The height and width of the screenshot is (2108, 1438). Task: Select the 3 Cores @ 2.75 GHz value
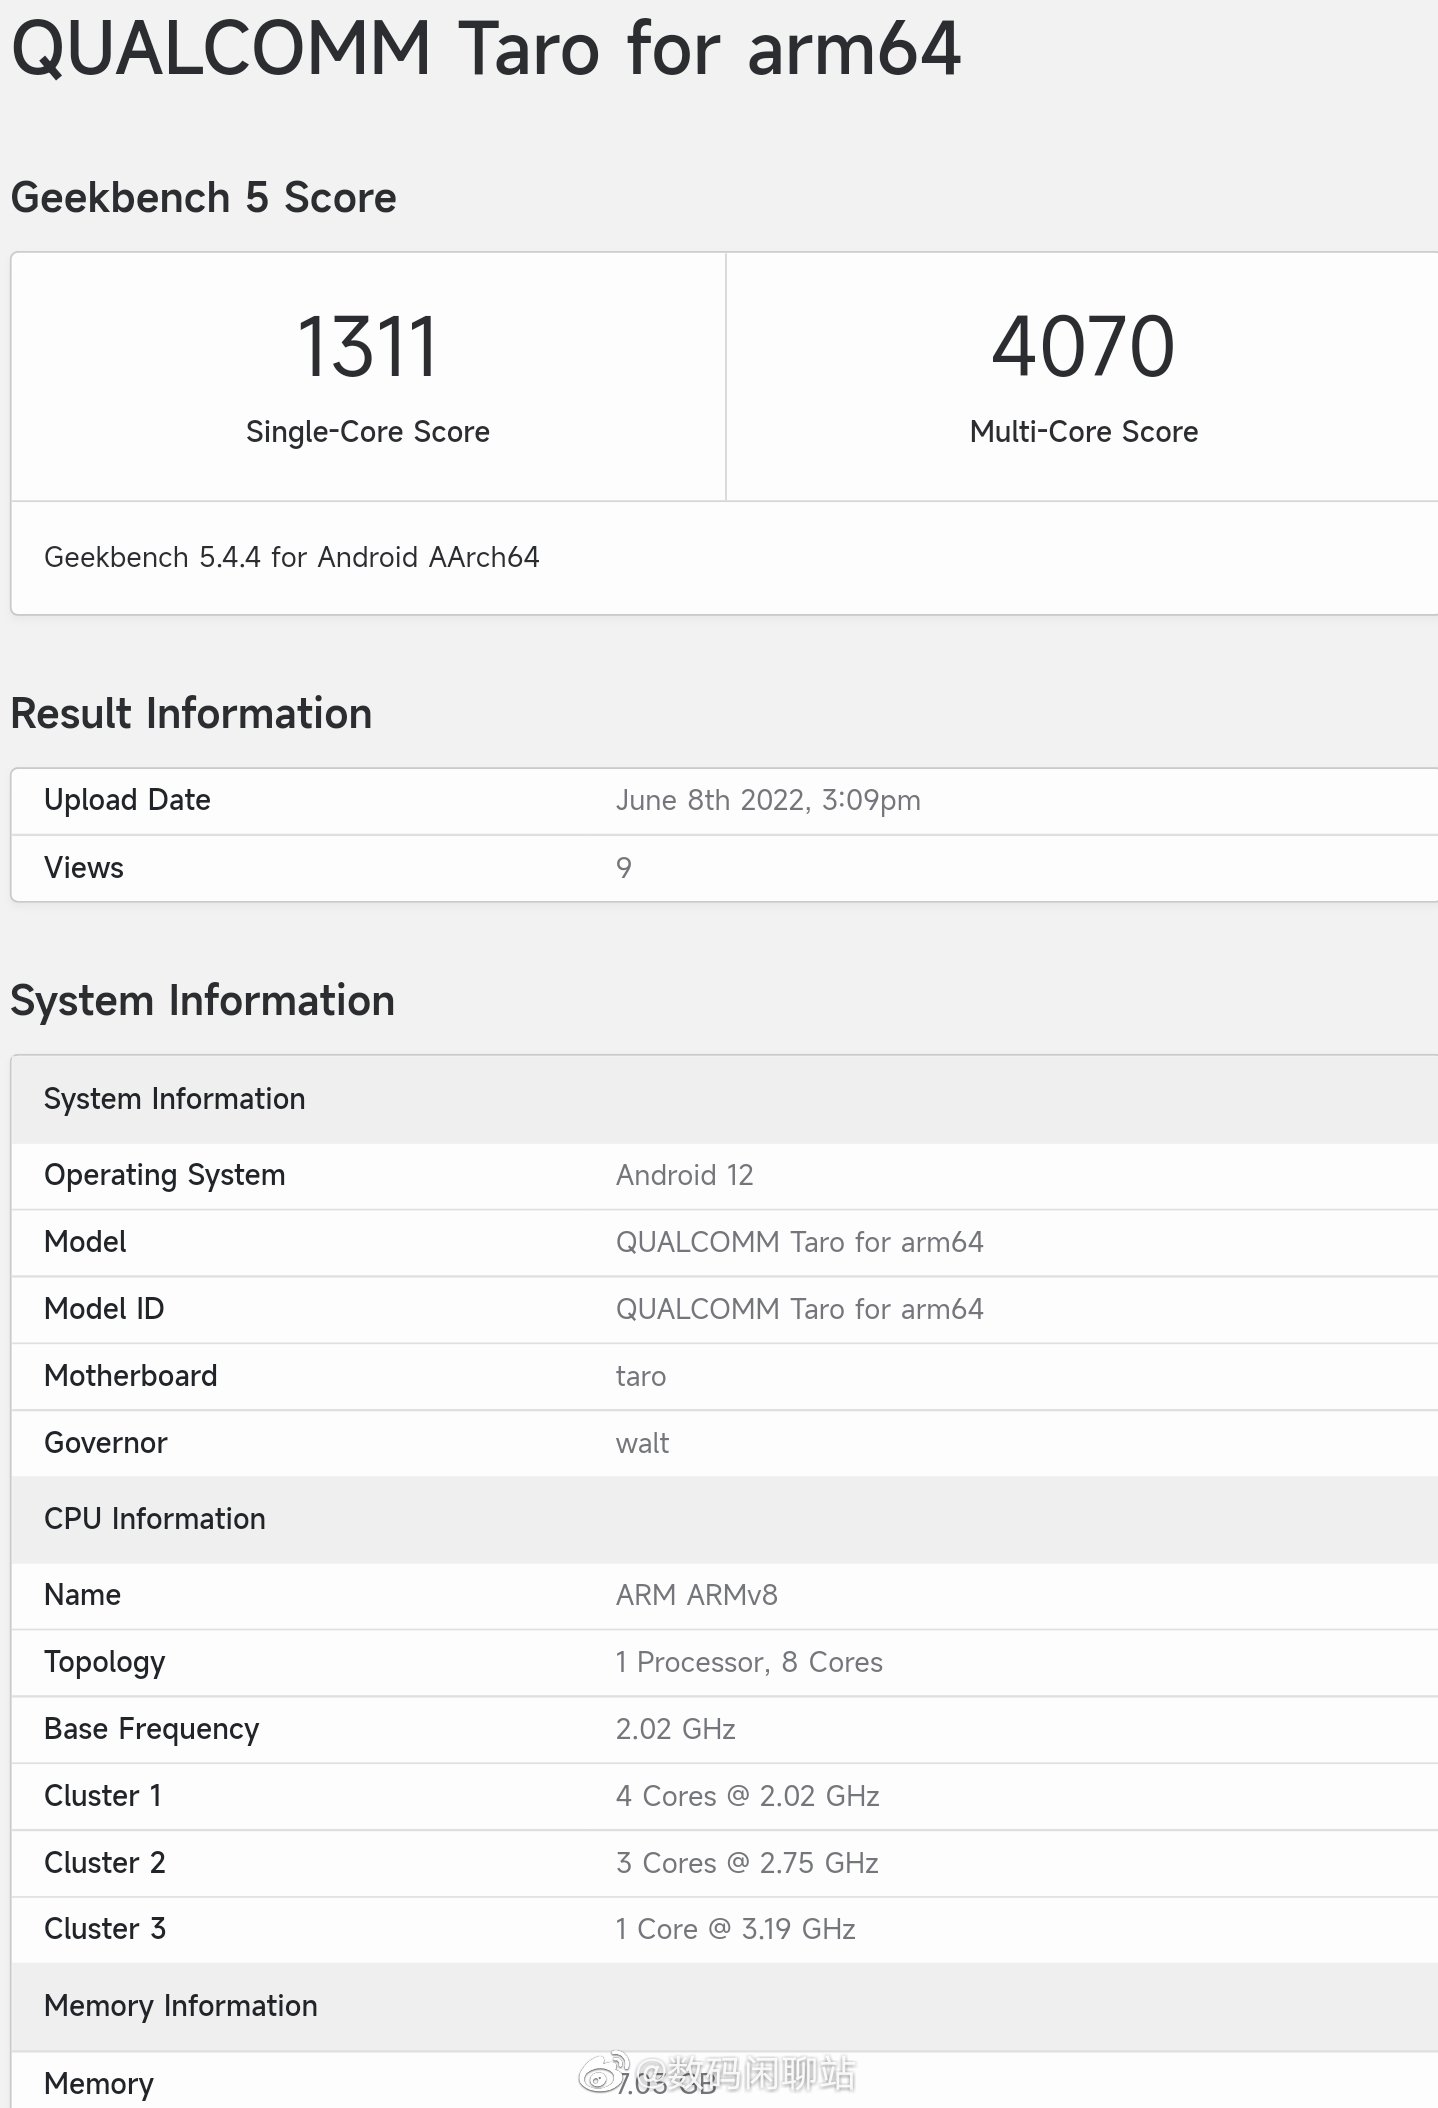pyautogui.click(x=746, y=1863)
